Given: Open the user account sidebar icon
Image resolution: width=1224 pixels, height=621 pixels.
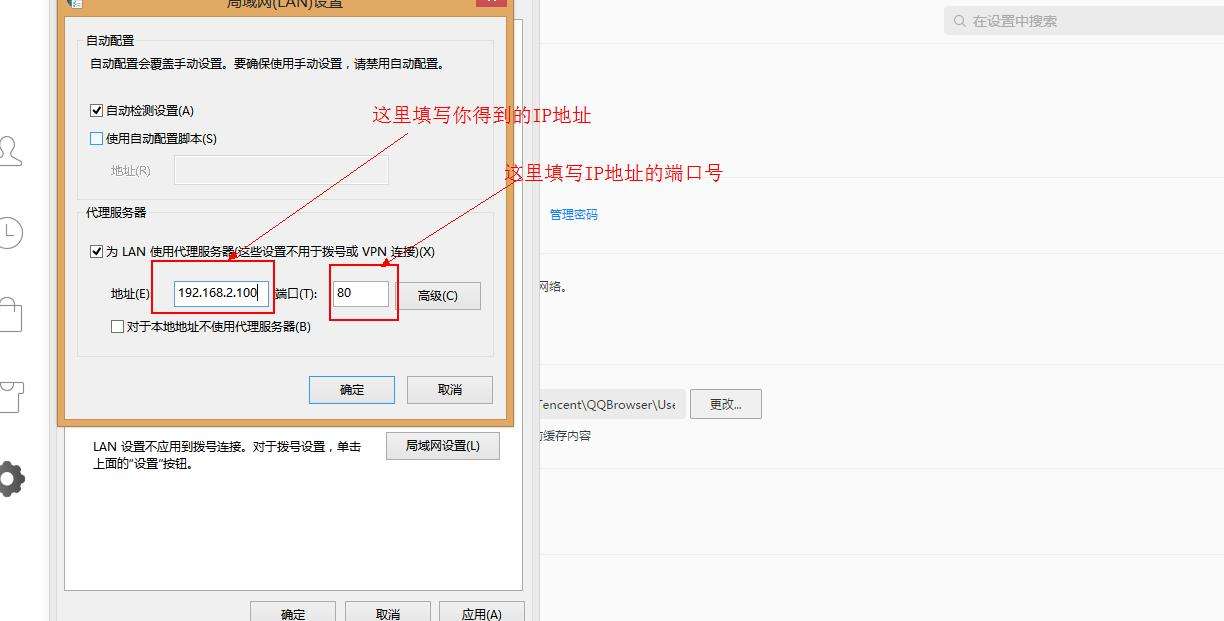Looking at the screenshot, I should point(10,150).
